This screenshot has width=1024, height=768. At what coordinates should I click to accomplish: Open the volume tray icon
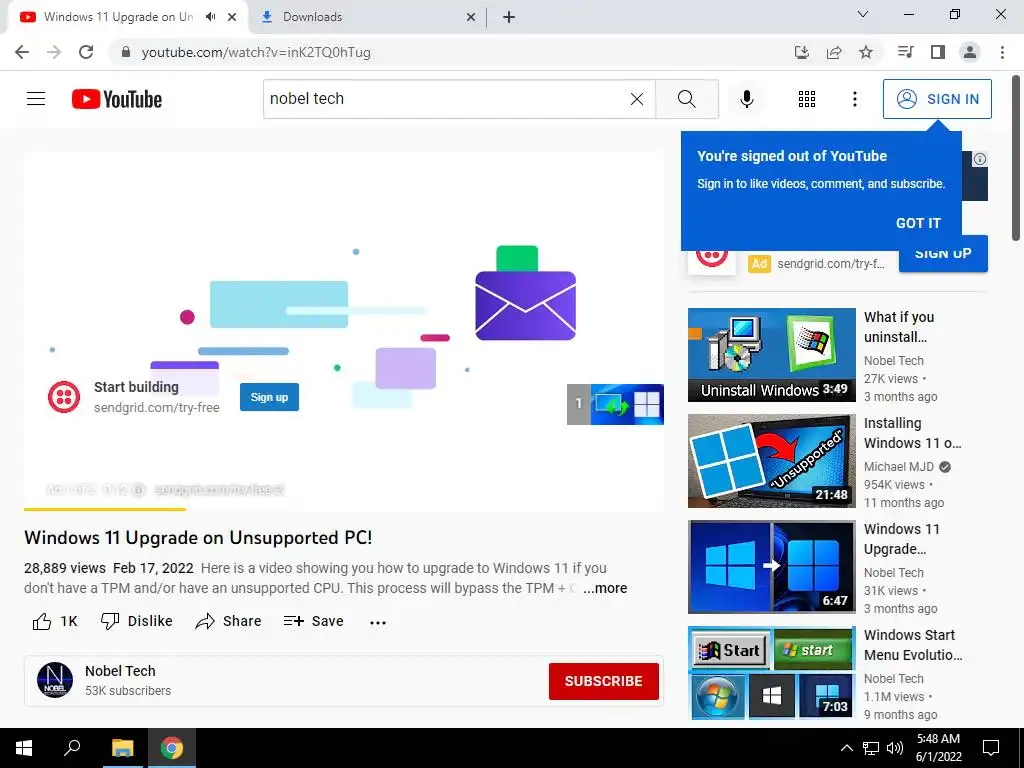[895, 748]
